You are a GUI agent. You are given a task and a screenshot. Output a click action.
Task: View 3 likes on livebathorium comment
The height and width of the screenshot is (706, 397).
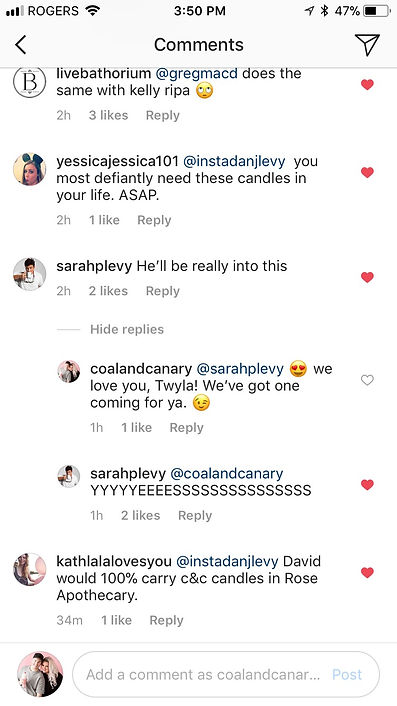click(108, 116)
